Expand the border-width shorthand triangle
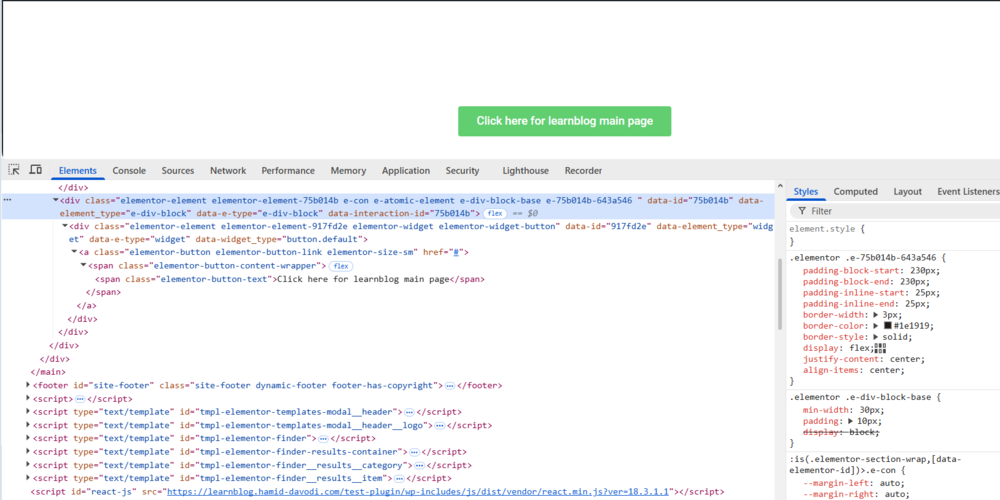This screenshot has width=1000, height=500. click(876, 315)
